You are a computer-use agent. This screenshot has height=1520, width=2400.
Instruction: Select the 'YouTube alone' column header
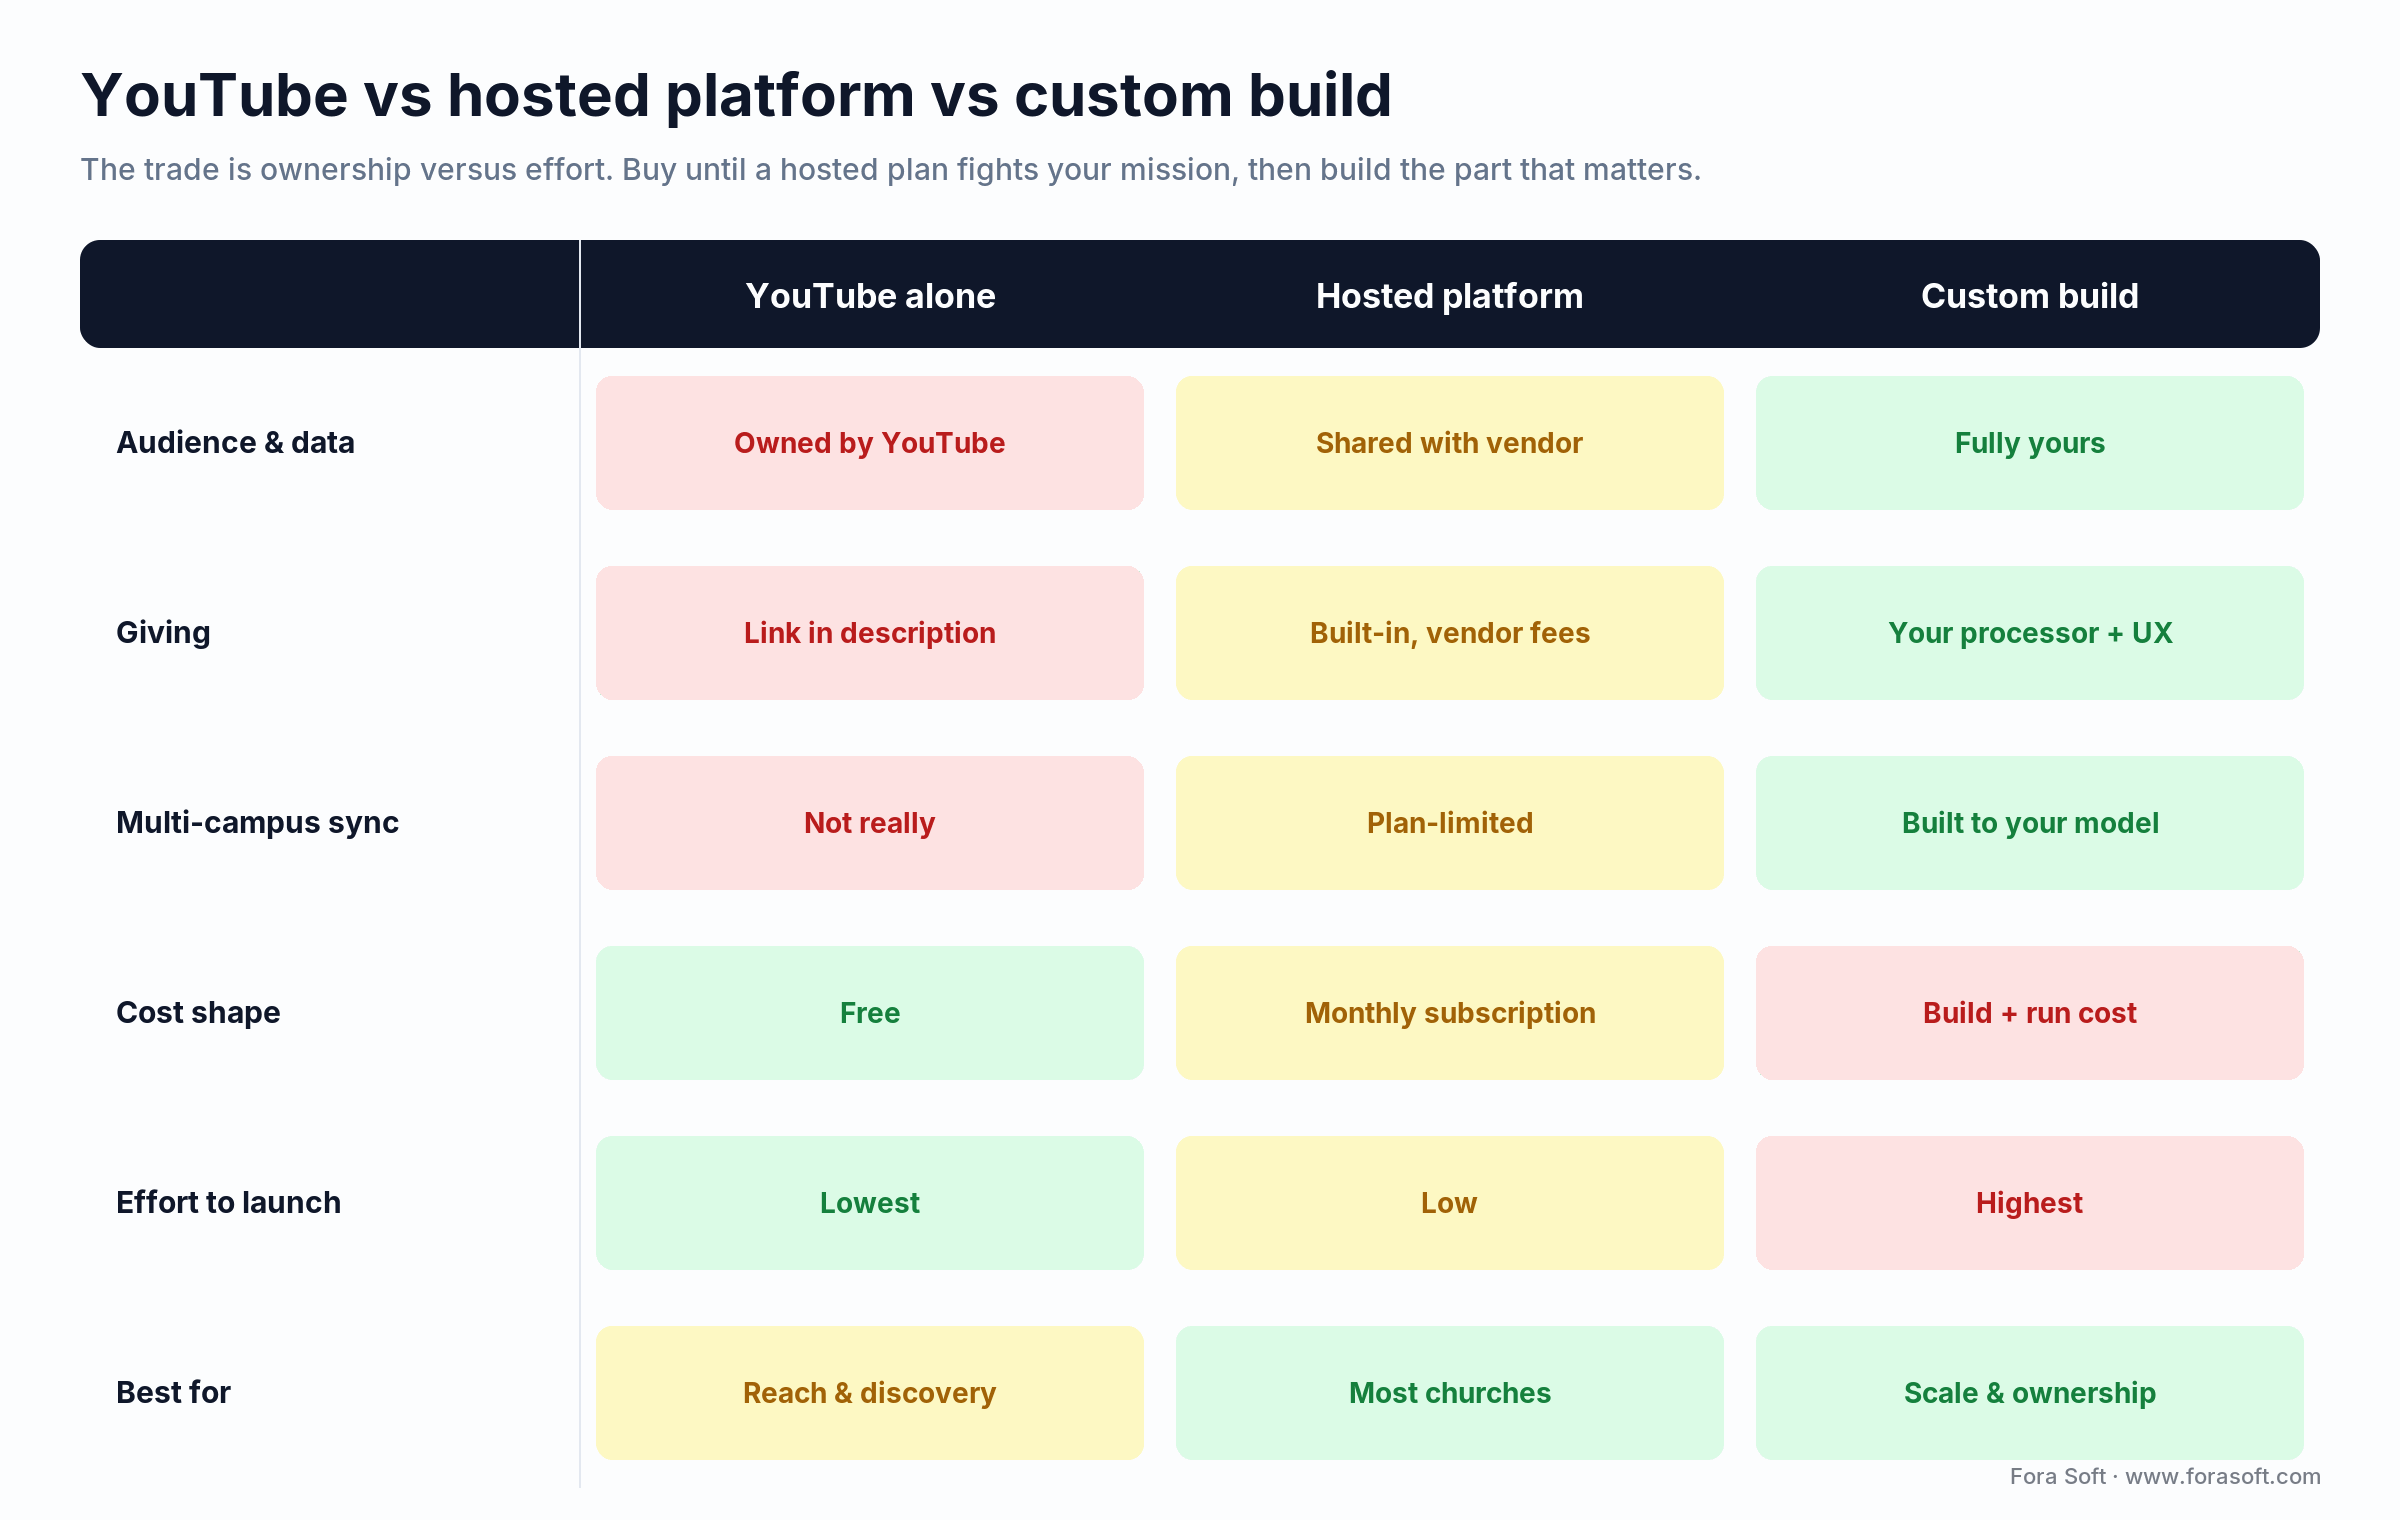pyautogui.click(x=870, y=296)
